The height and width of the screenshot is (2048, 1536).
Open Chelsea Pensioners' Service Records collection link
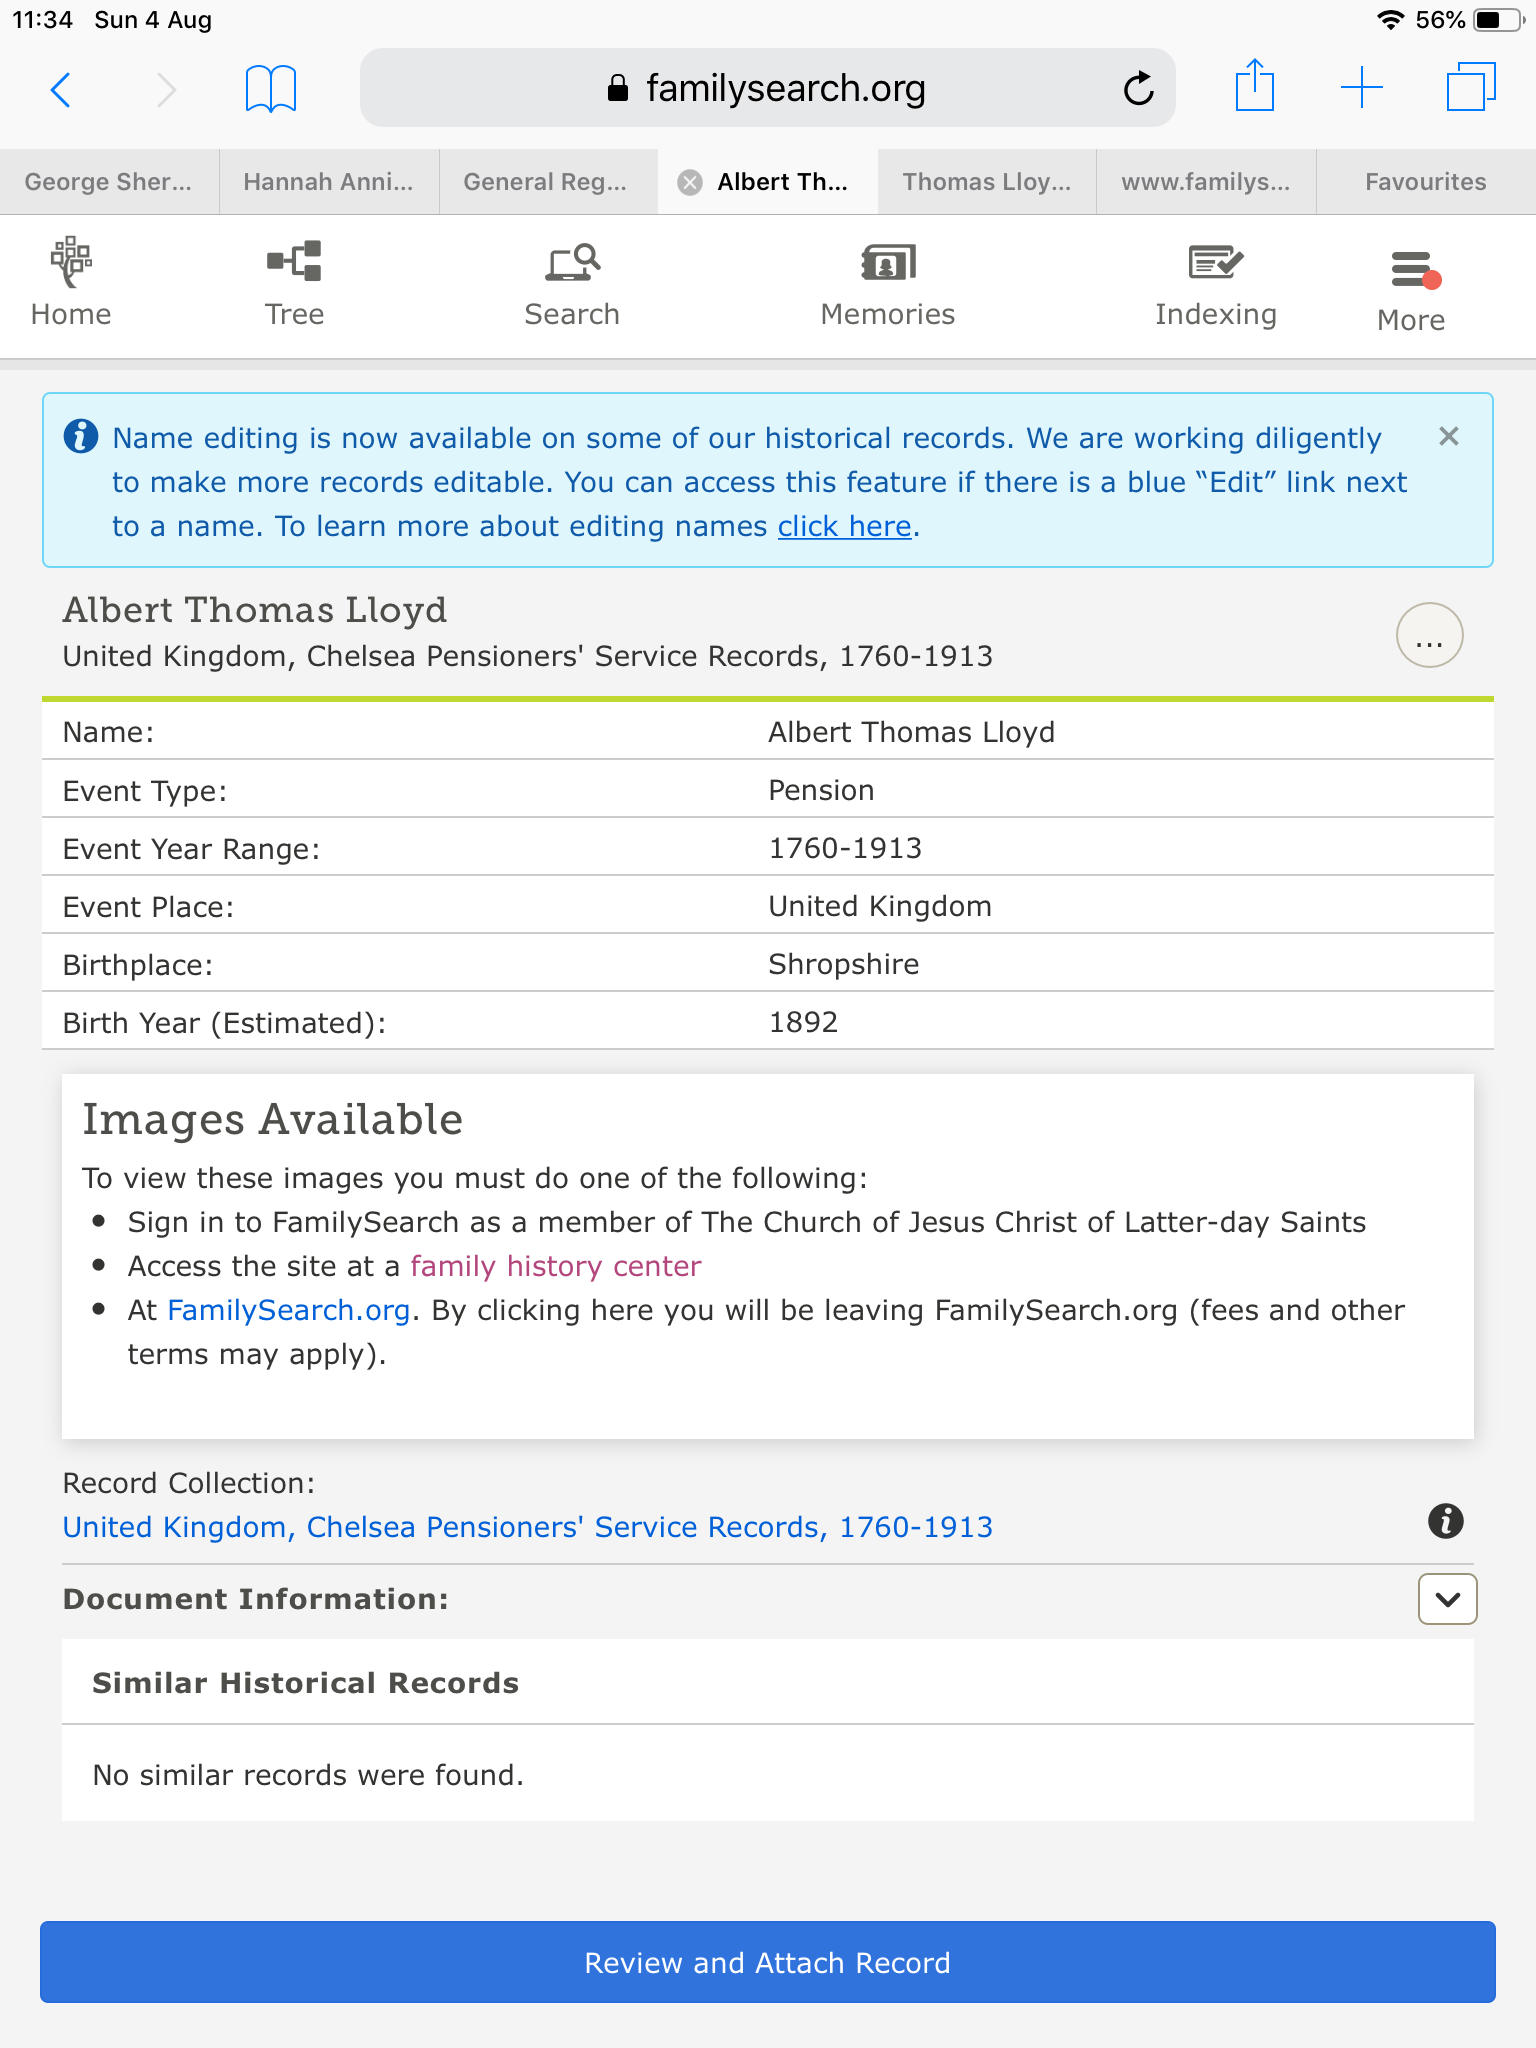pos(527,1527)
